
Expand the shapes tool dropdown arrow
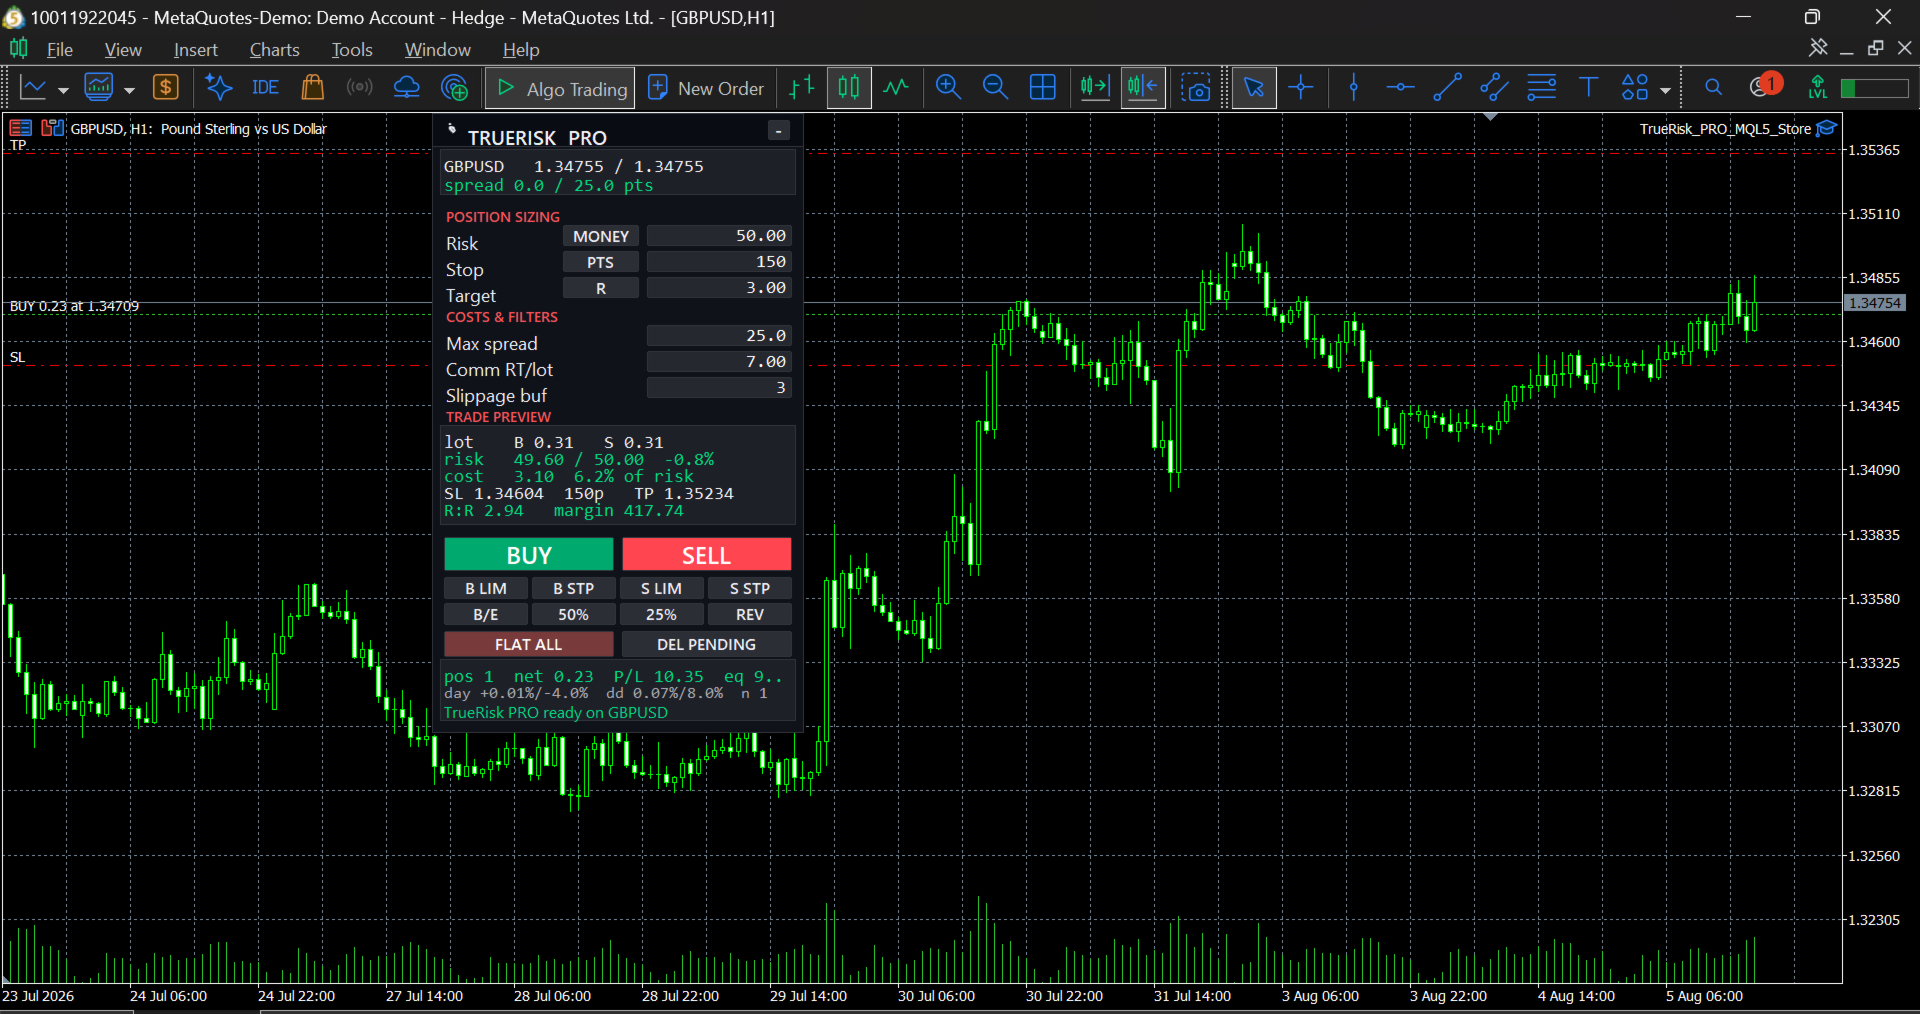tap(1665, 90)
